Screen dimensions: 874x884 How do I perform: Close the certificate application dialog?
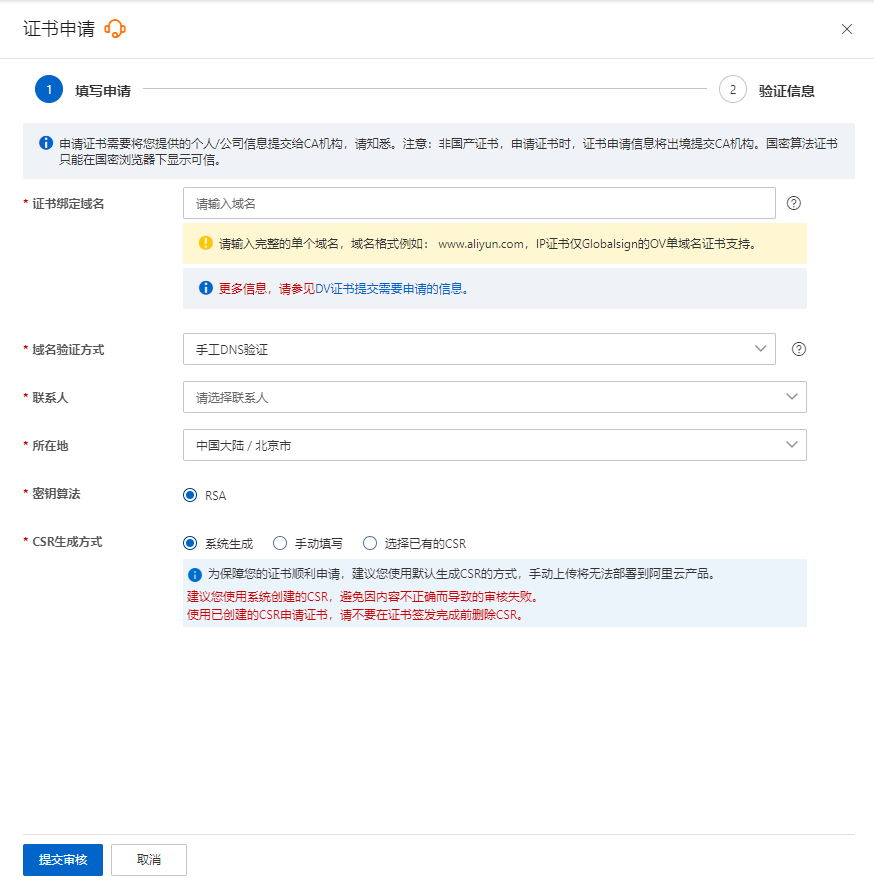pos(846,29)
